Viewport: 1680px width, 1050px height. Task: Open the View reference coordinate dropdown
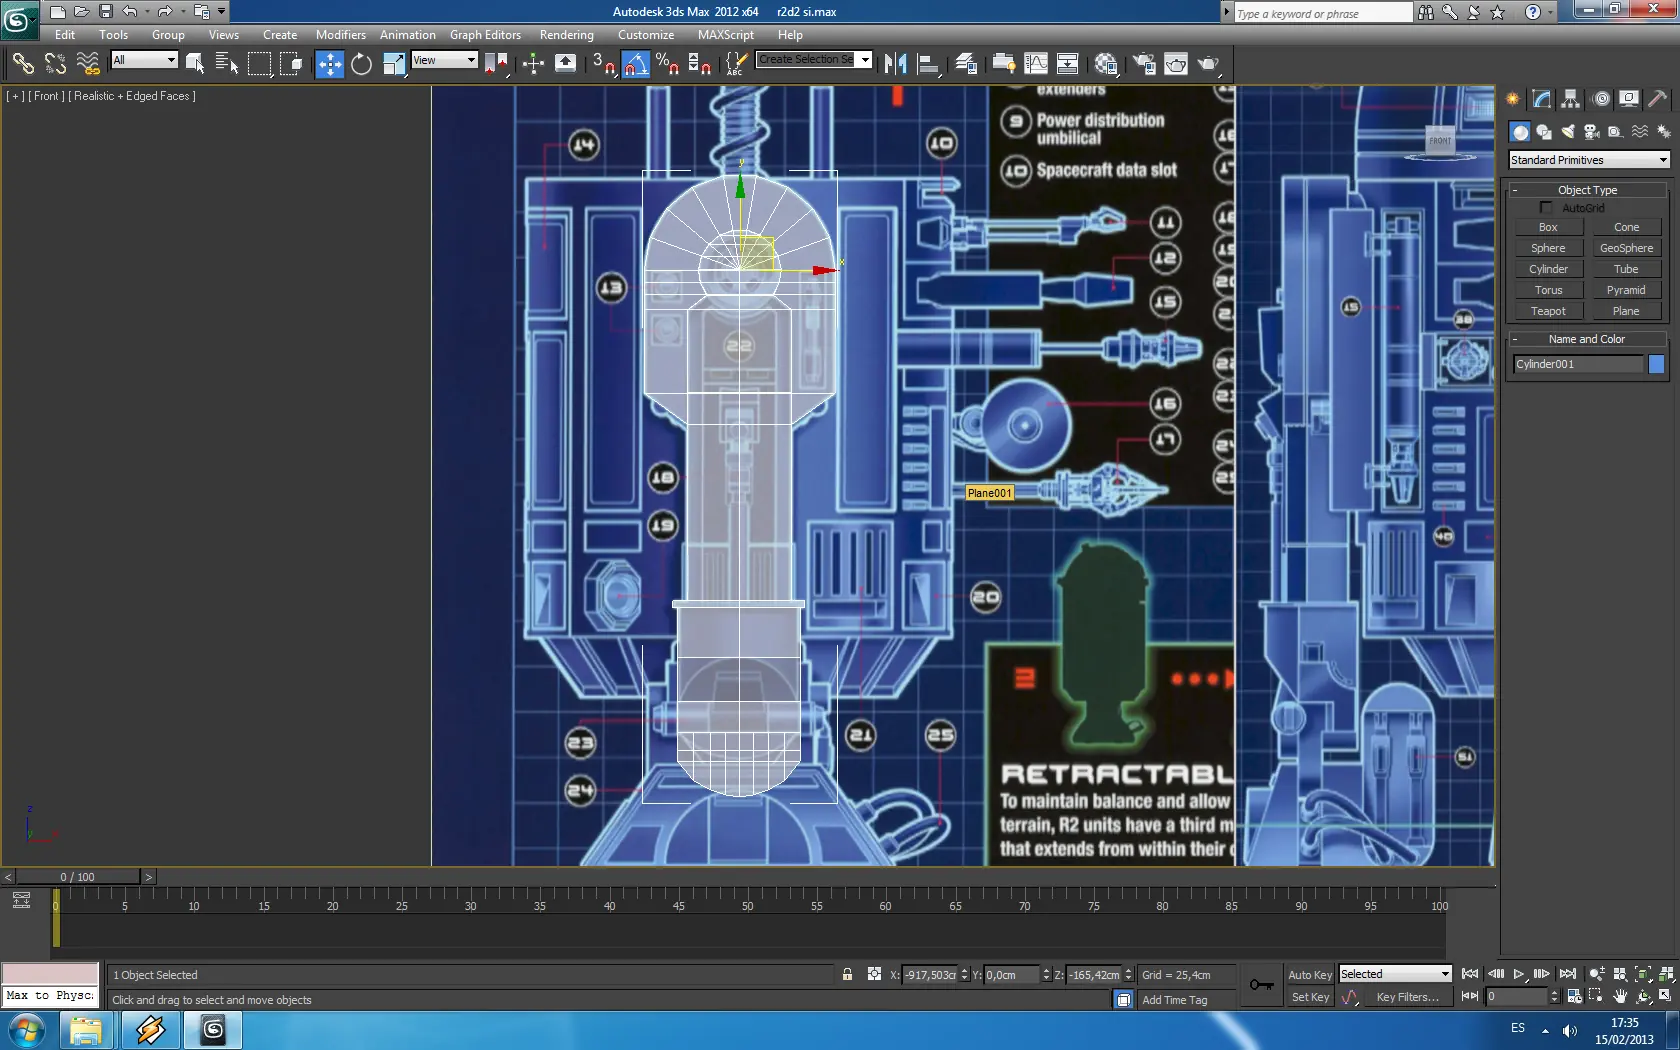point(444,61)
